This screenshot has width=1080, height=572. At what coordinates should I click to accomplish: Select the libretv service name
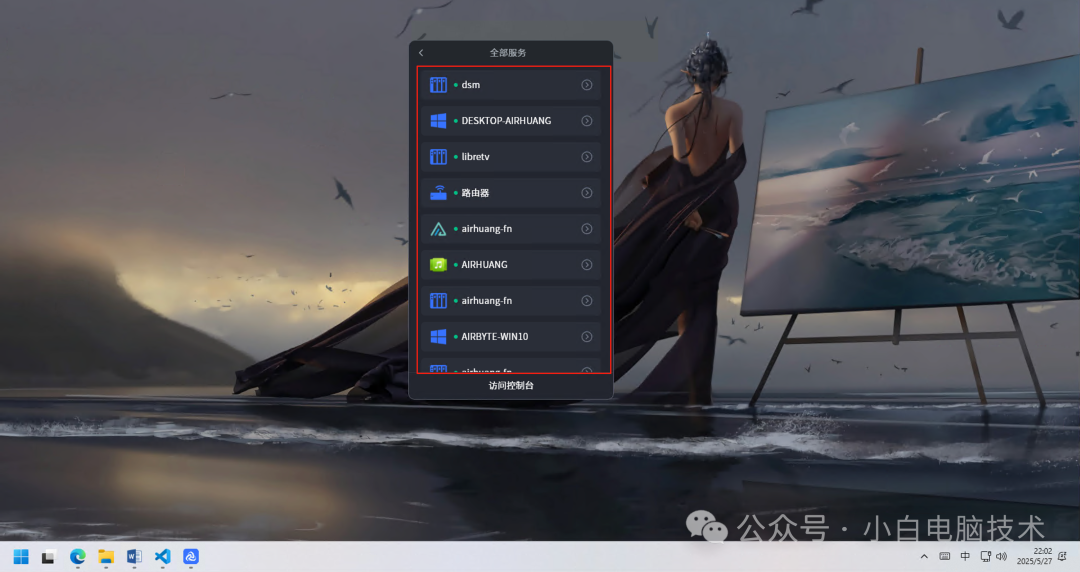475,156
